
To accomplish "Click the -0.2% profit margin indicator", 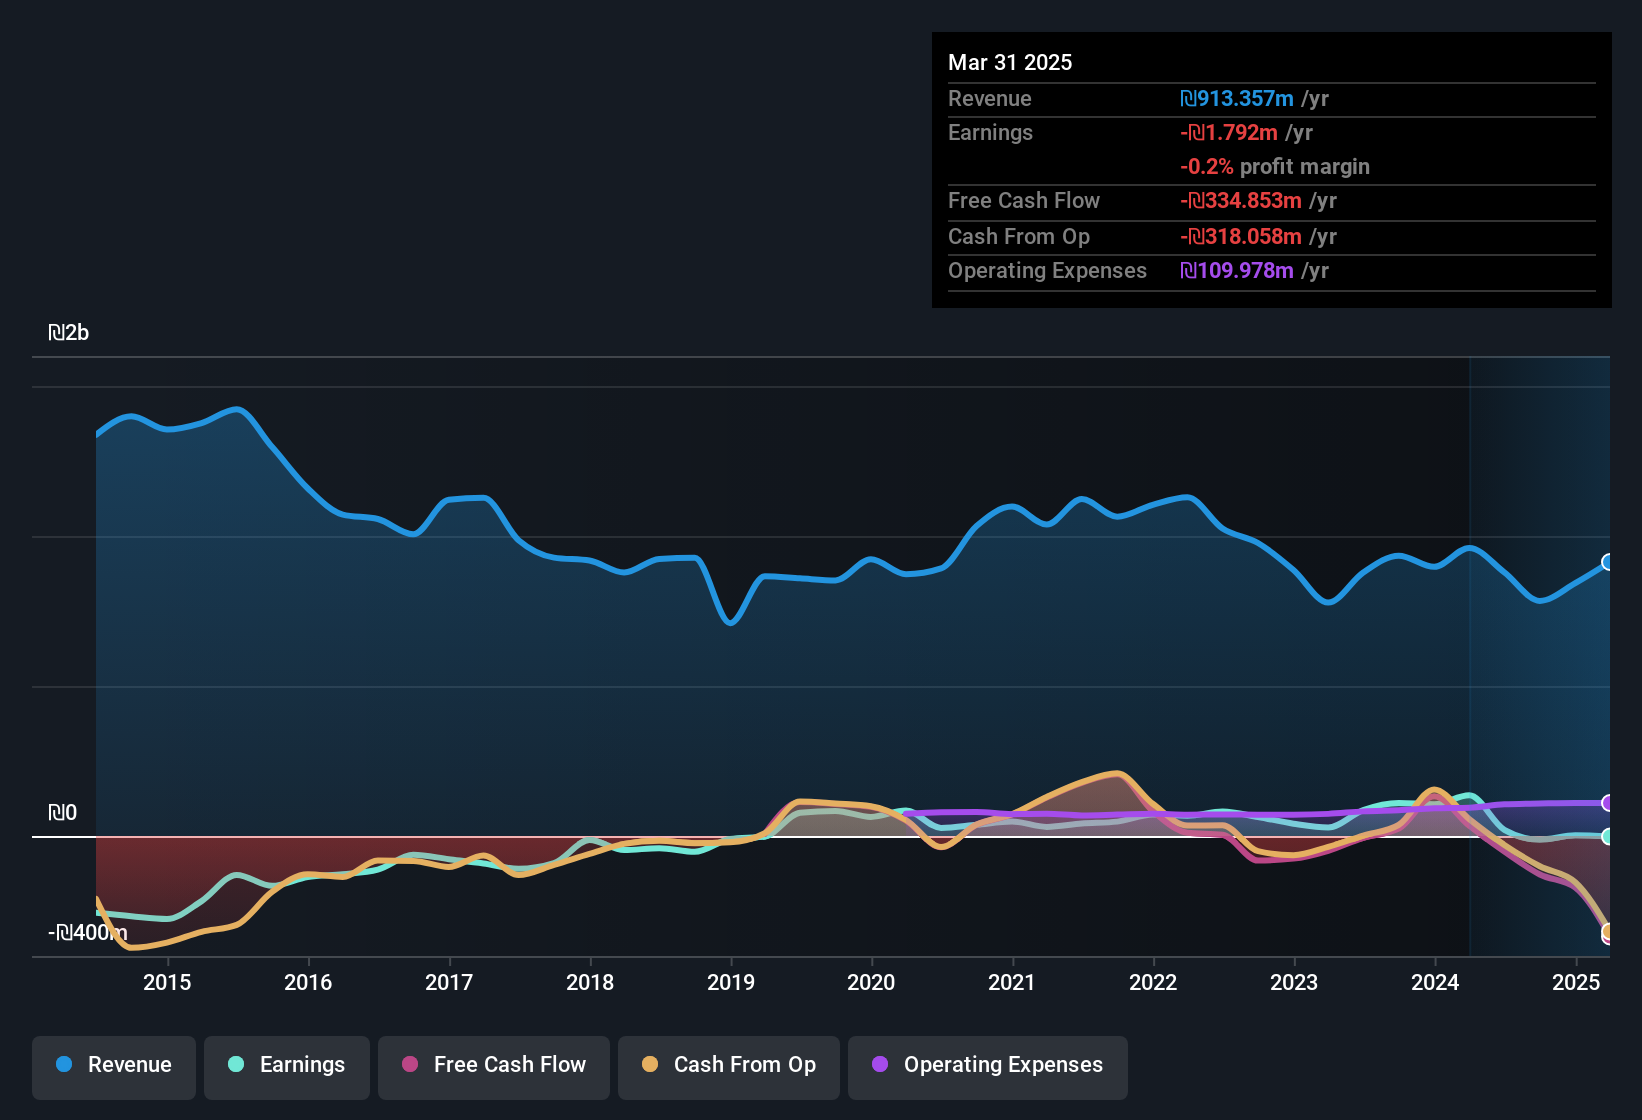I will click(x=1208, y=167).
